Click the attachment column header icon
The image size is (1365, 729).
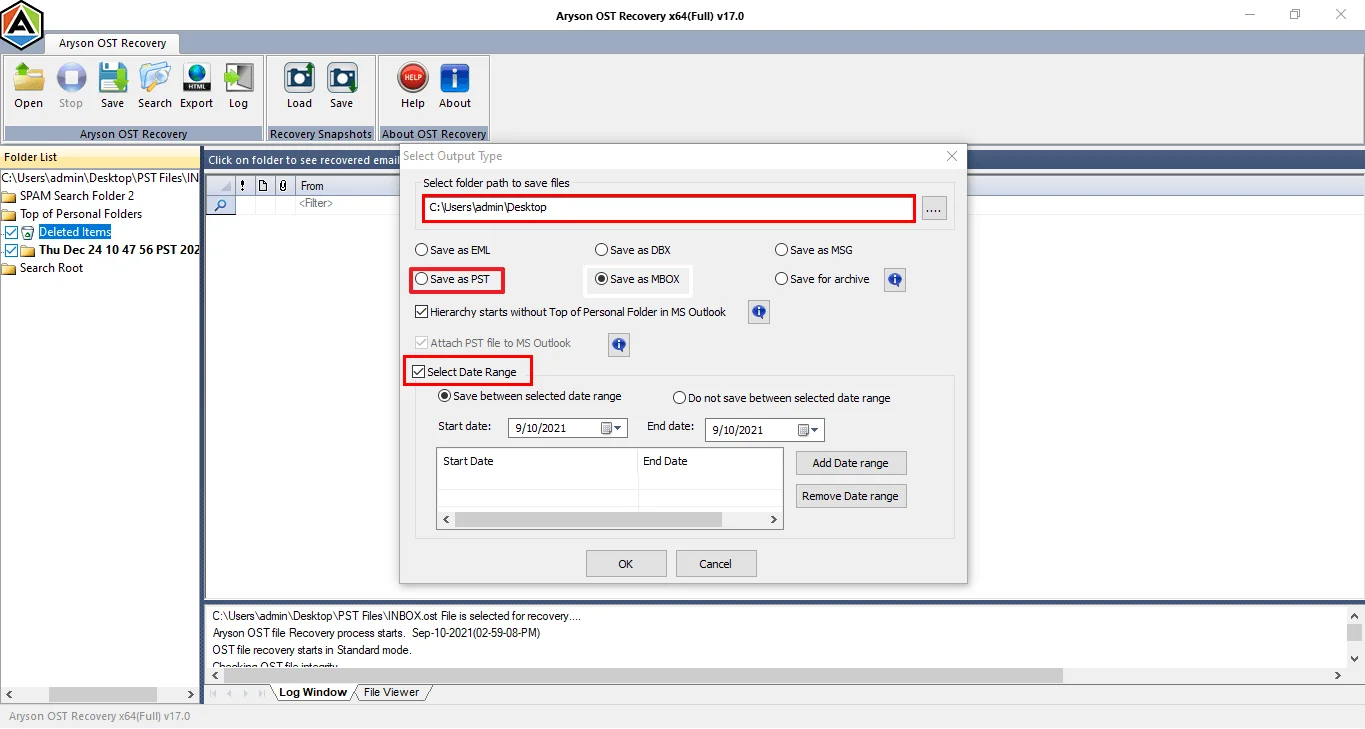[283, 186]
